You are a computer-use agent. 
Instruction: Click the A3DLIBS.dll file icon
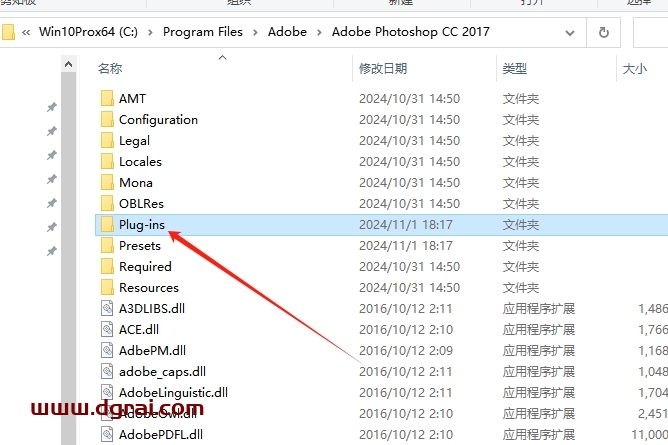107,308
